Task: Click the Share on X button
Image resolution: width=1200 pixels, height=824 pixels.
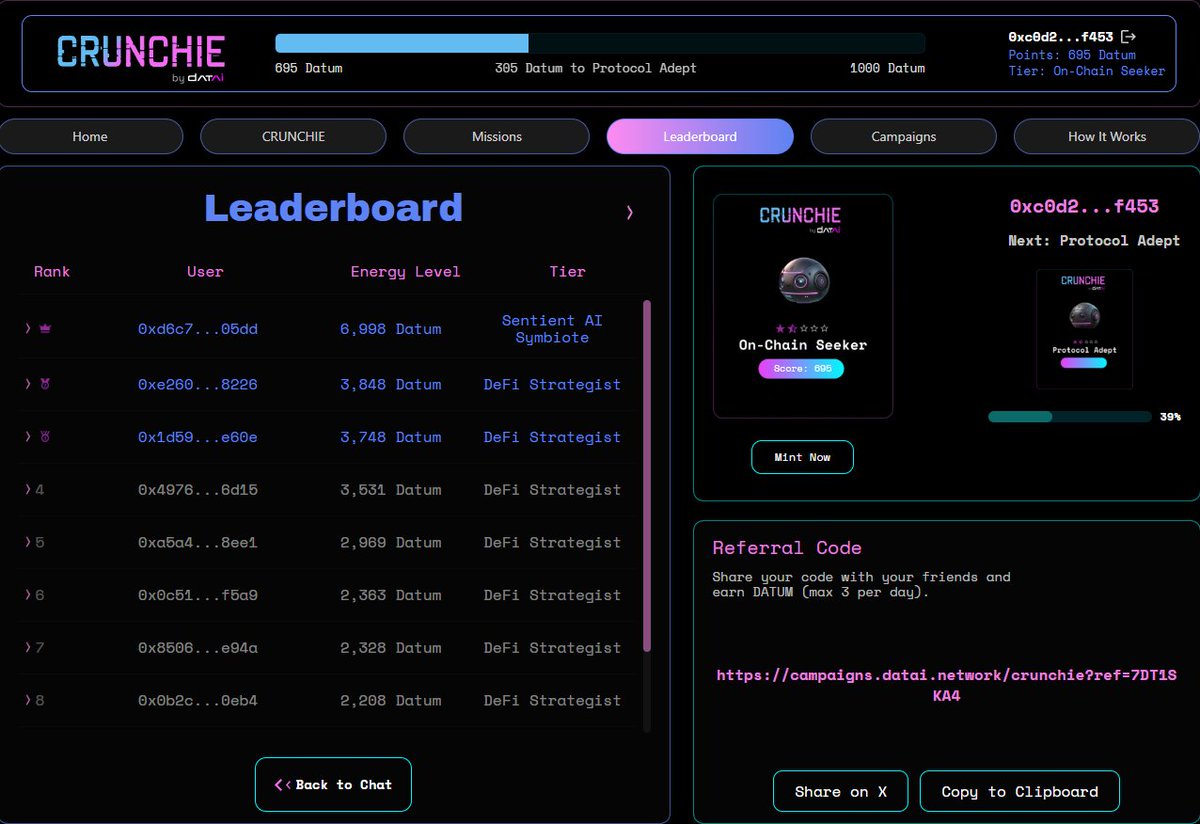Action: pyautogui.click(x=840, y=791)
